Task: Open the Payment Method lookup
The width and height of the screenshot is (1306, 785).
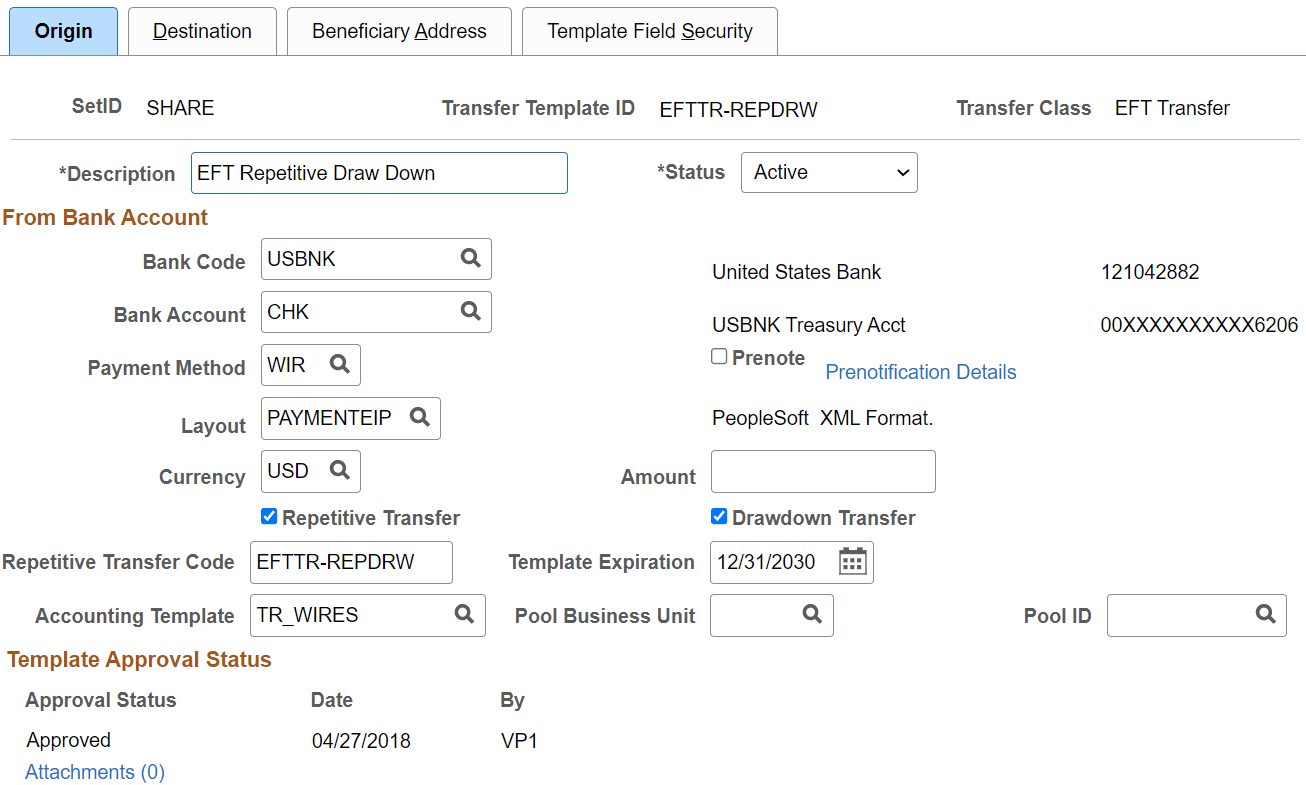Action: (340, 364)
